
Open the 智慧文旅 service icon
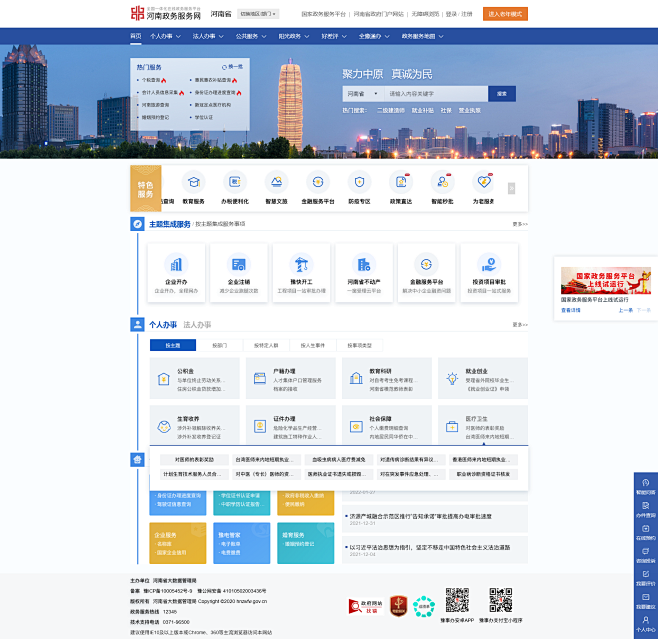(x=276, y=182)
